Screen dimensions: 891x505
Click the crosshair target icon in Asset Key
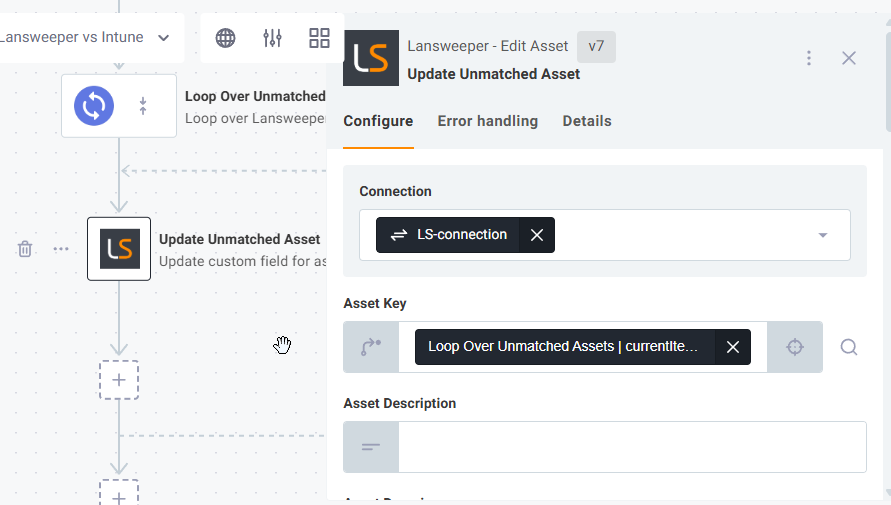pos(795,347)
